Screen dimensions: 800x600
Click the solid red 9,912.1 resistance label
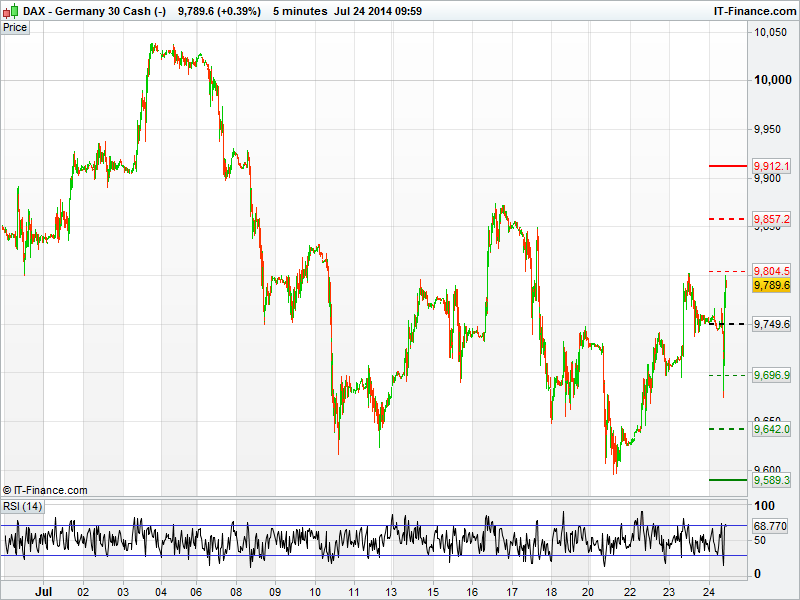(x=771, y=166)
